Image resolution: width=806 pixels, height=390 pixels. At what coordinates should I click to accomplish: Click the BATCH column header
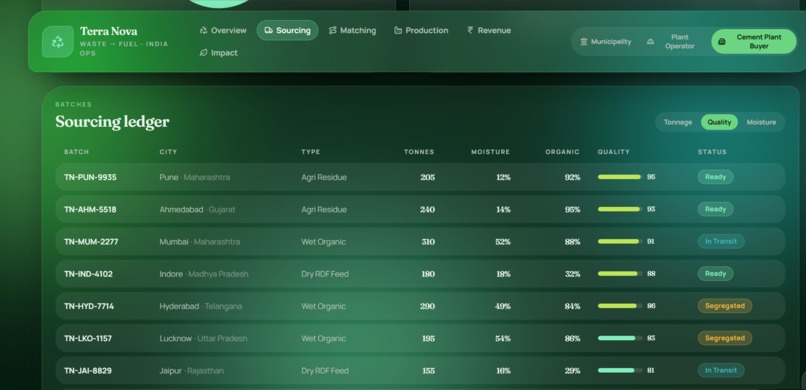pyautogui.click(x=76, y=152)
